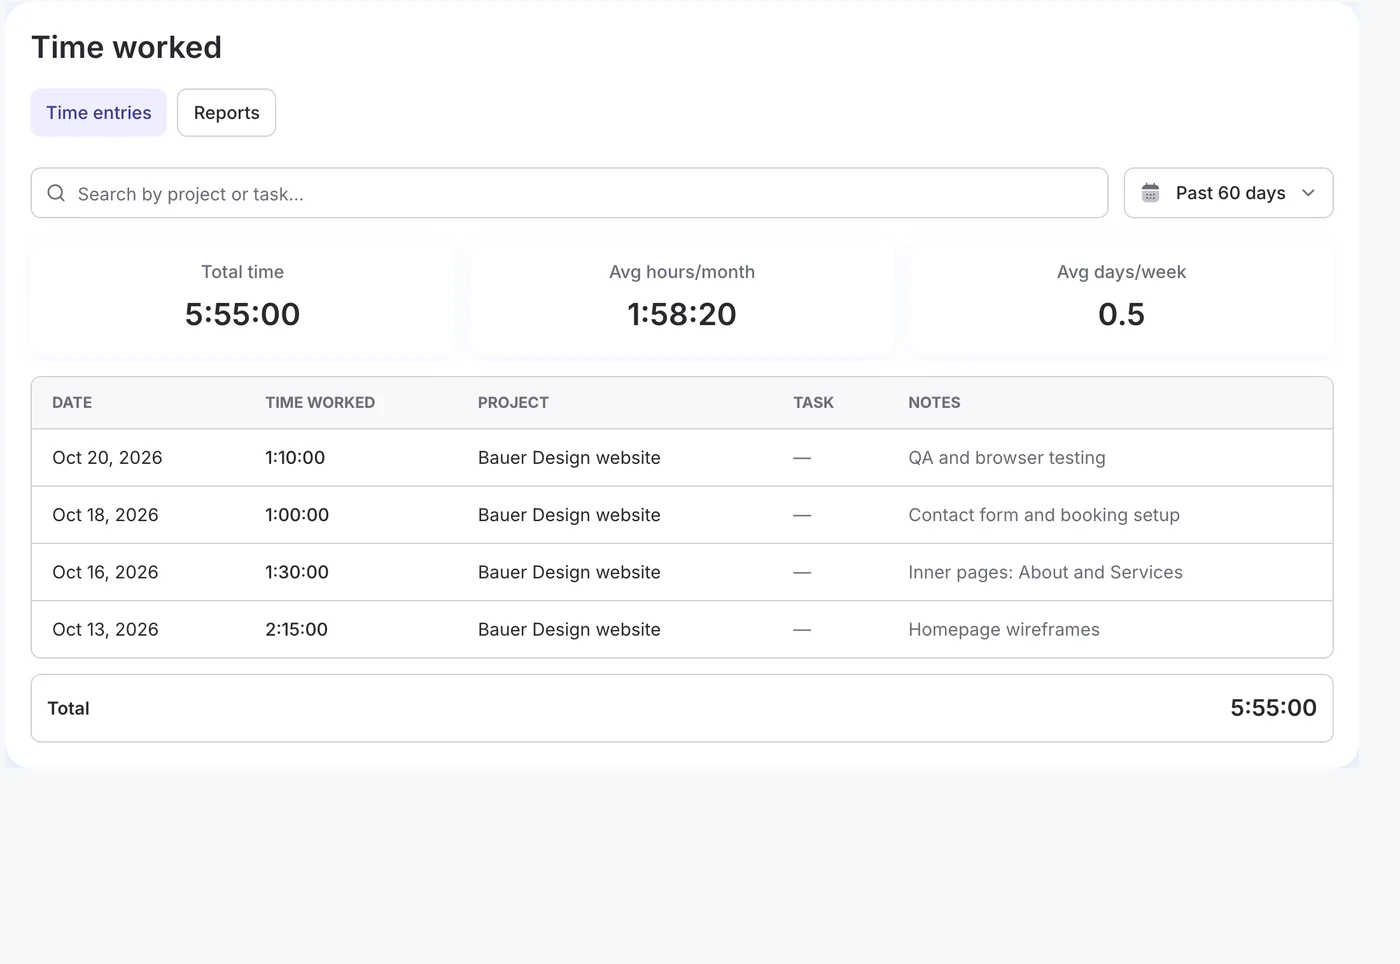Click the 1:10:00 time worked value

click(295, 457)
